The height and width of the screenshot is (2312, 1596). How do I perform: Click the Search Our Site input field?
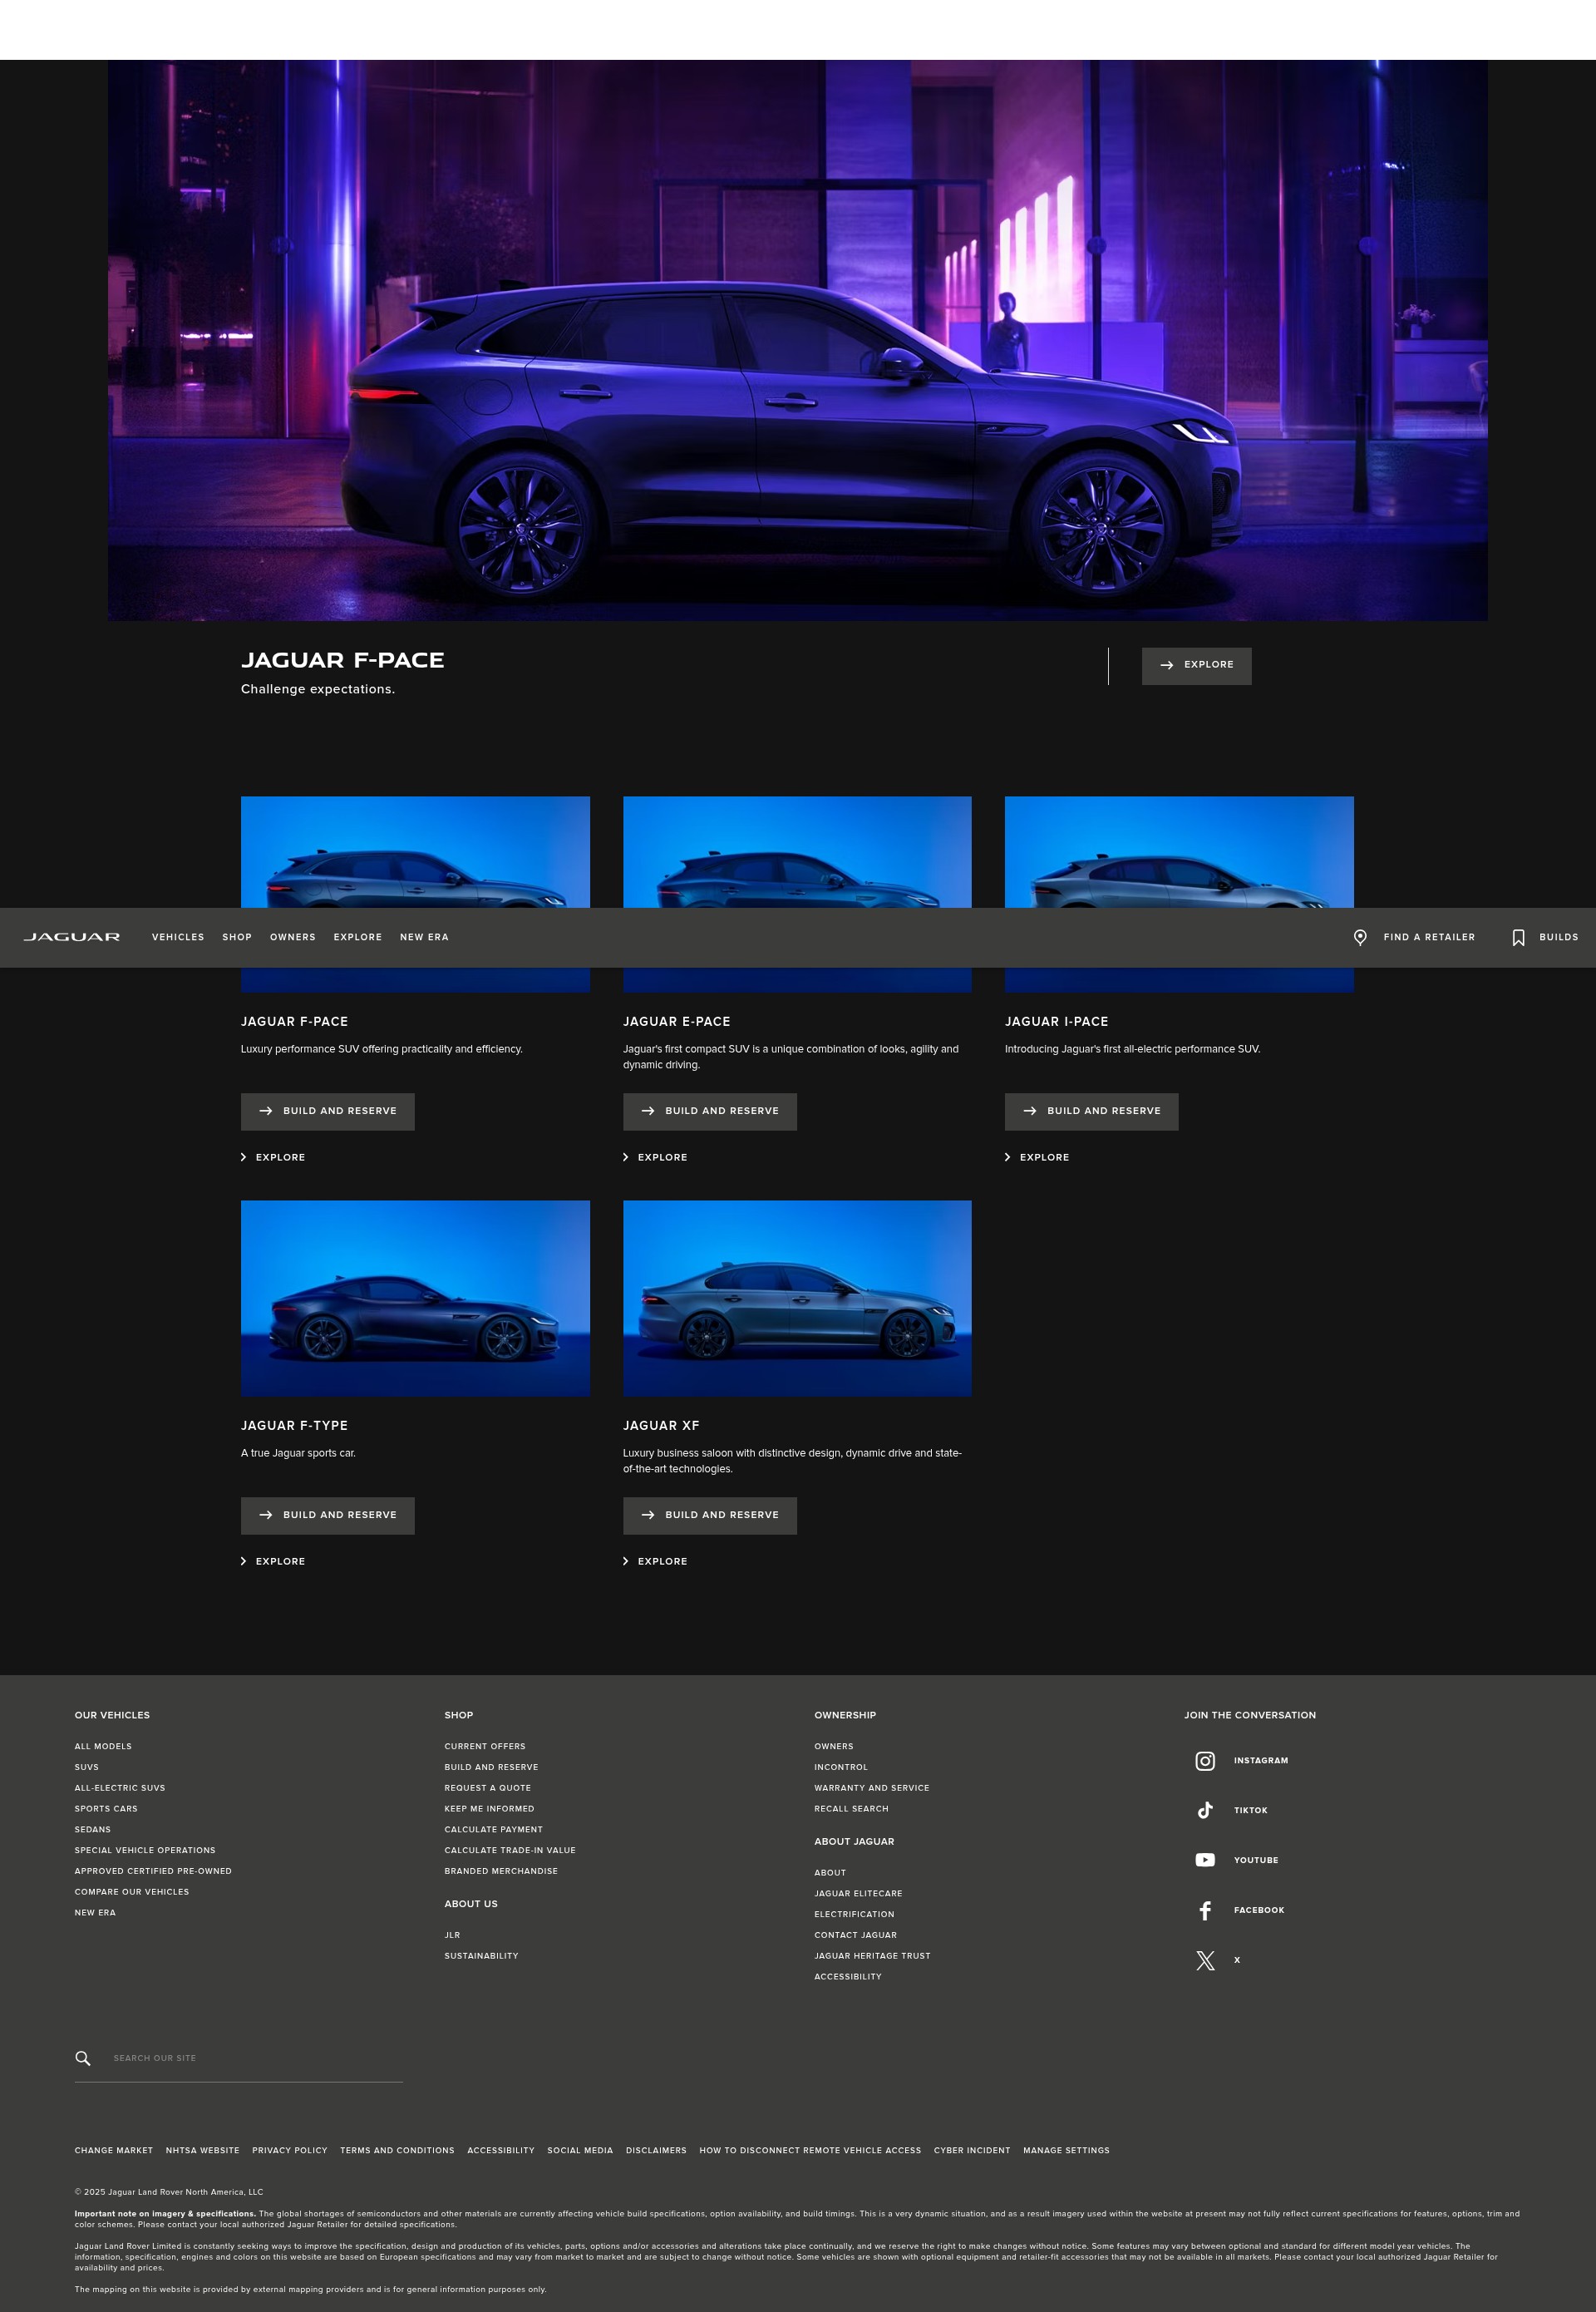(238, 2058)
